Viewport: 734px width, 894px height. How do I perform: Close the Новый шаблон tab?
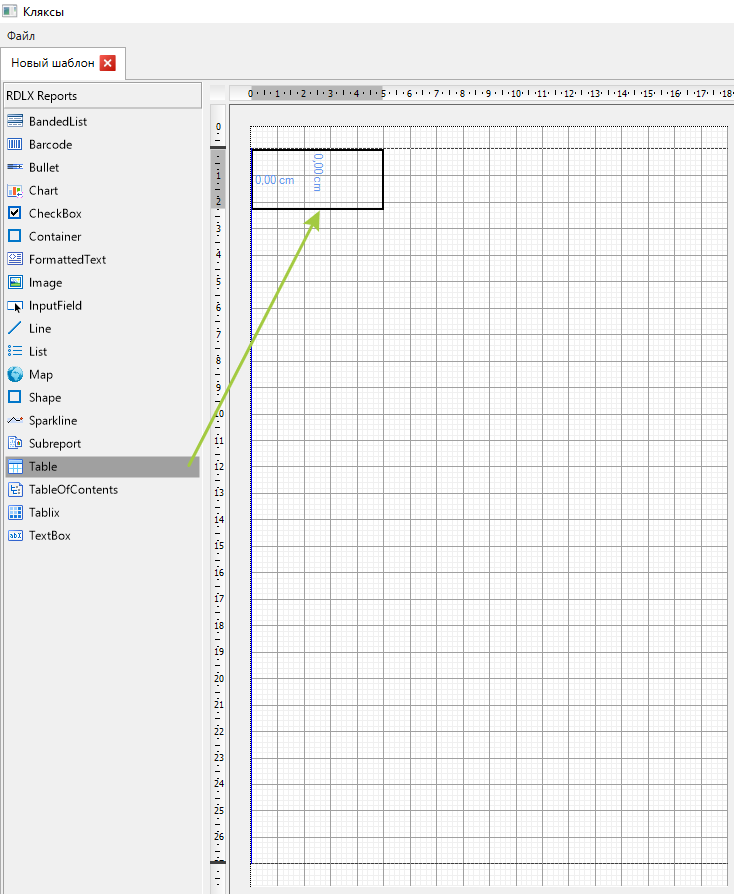pyautogui.click(x=108, y=63)
